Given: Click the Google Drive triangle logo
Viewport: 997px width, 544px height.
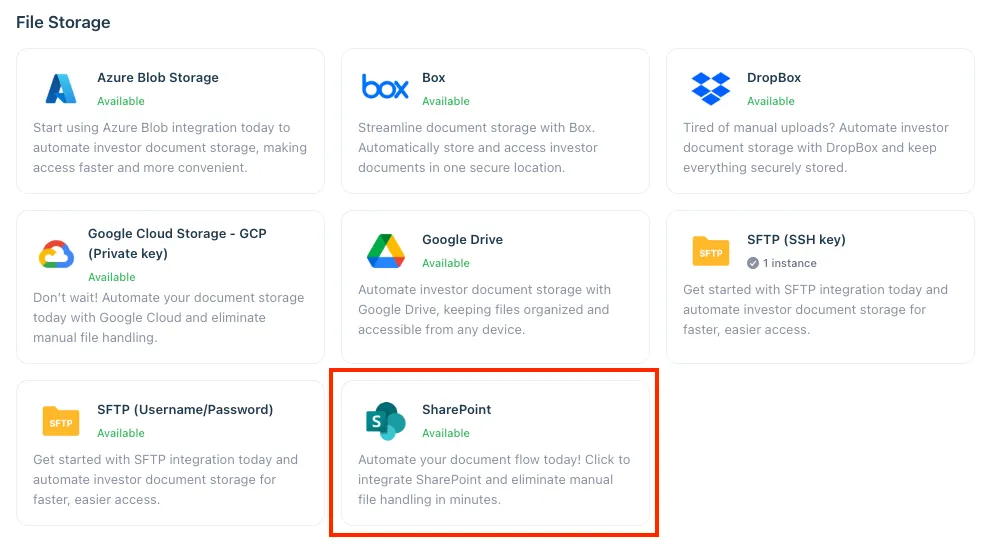Looking at the screenshot, I should coord(386,250).
